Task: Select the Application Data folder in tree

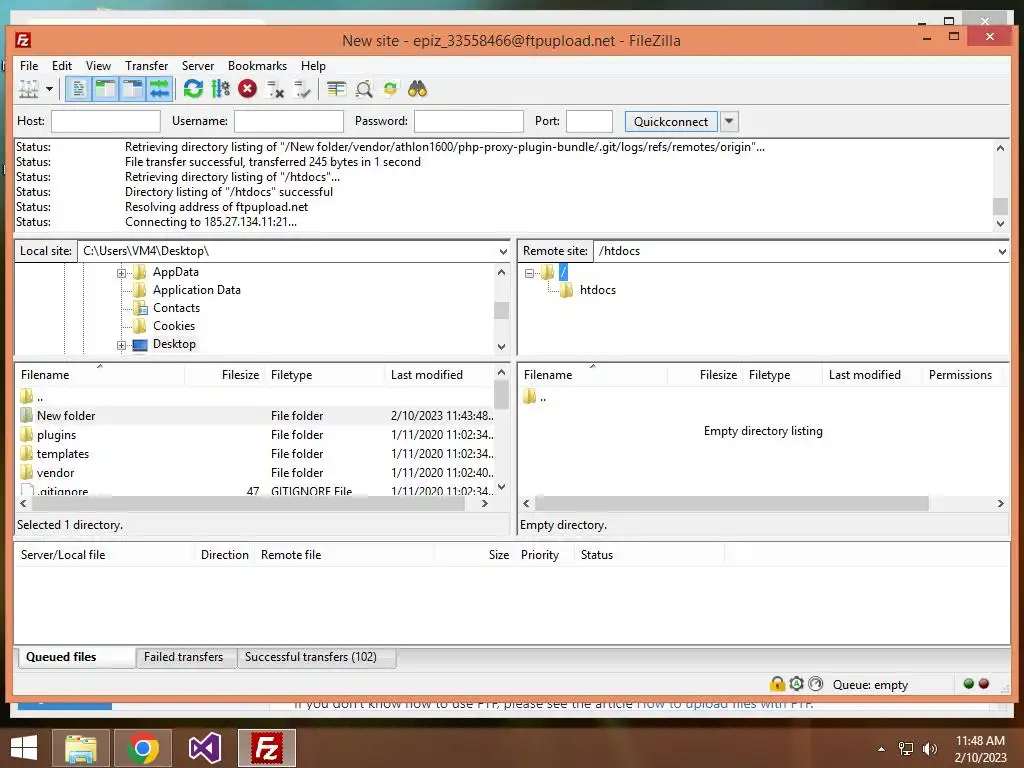Action: pyautogui.click(x=197, y=290)
